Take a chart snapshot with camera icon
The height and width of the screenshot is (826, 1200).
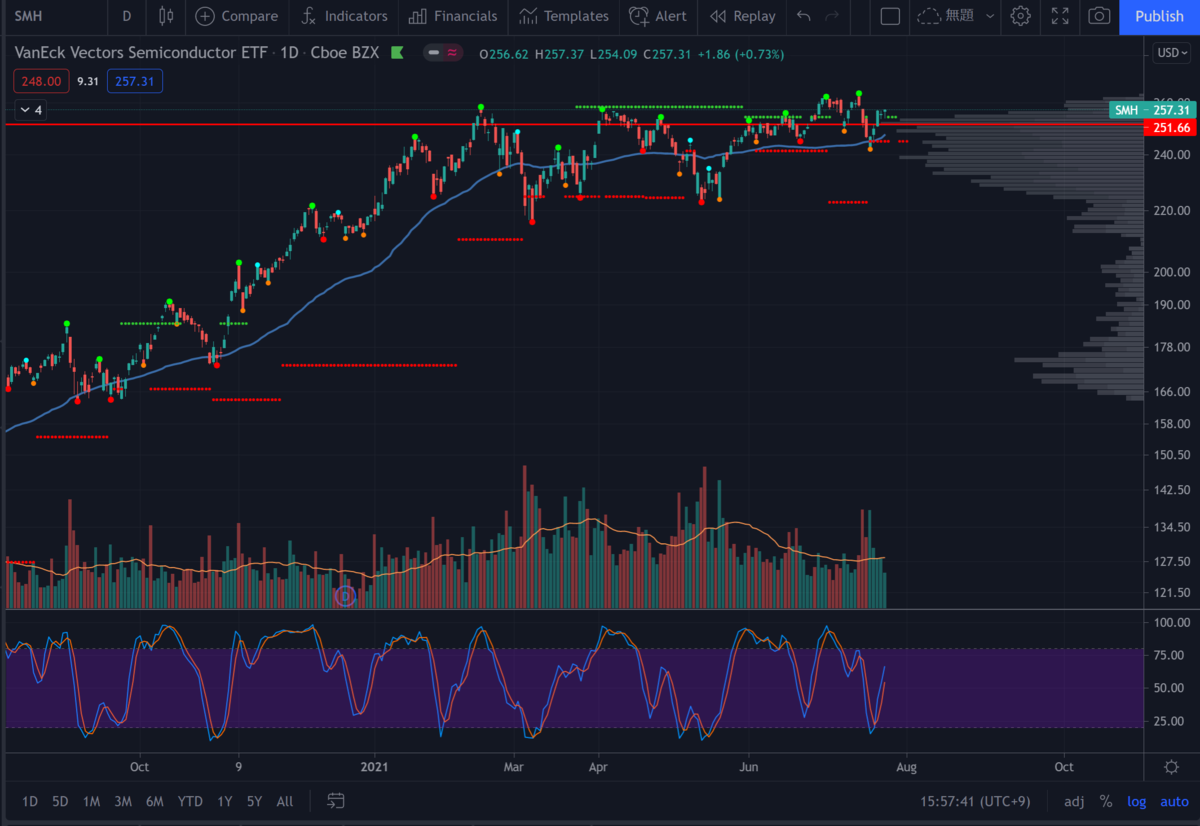tap(1099, 16)
